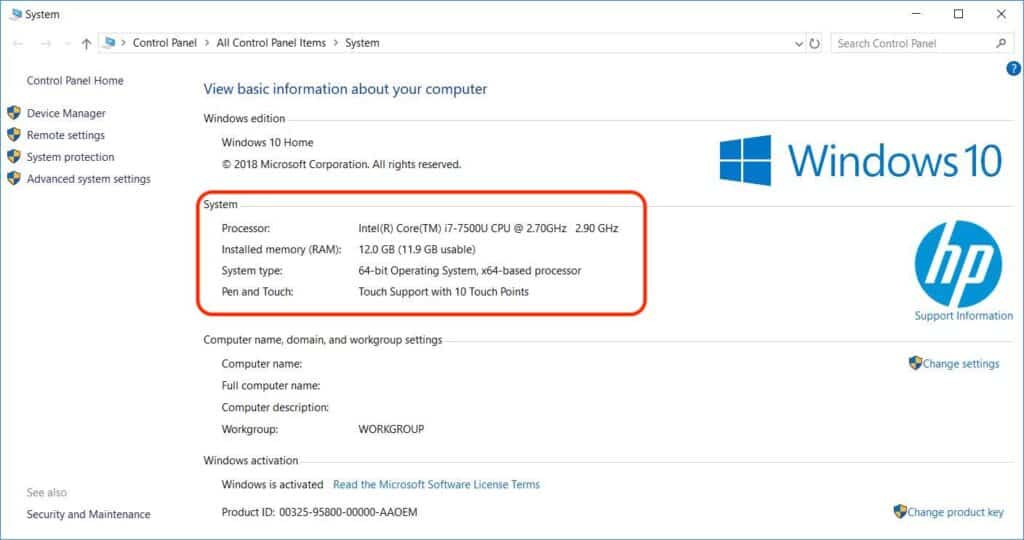Open HP Support Information link
The width and height of the screenshot is (1024, 540).
click(964, 315)
